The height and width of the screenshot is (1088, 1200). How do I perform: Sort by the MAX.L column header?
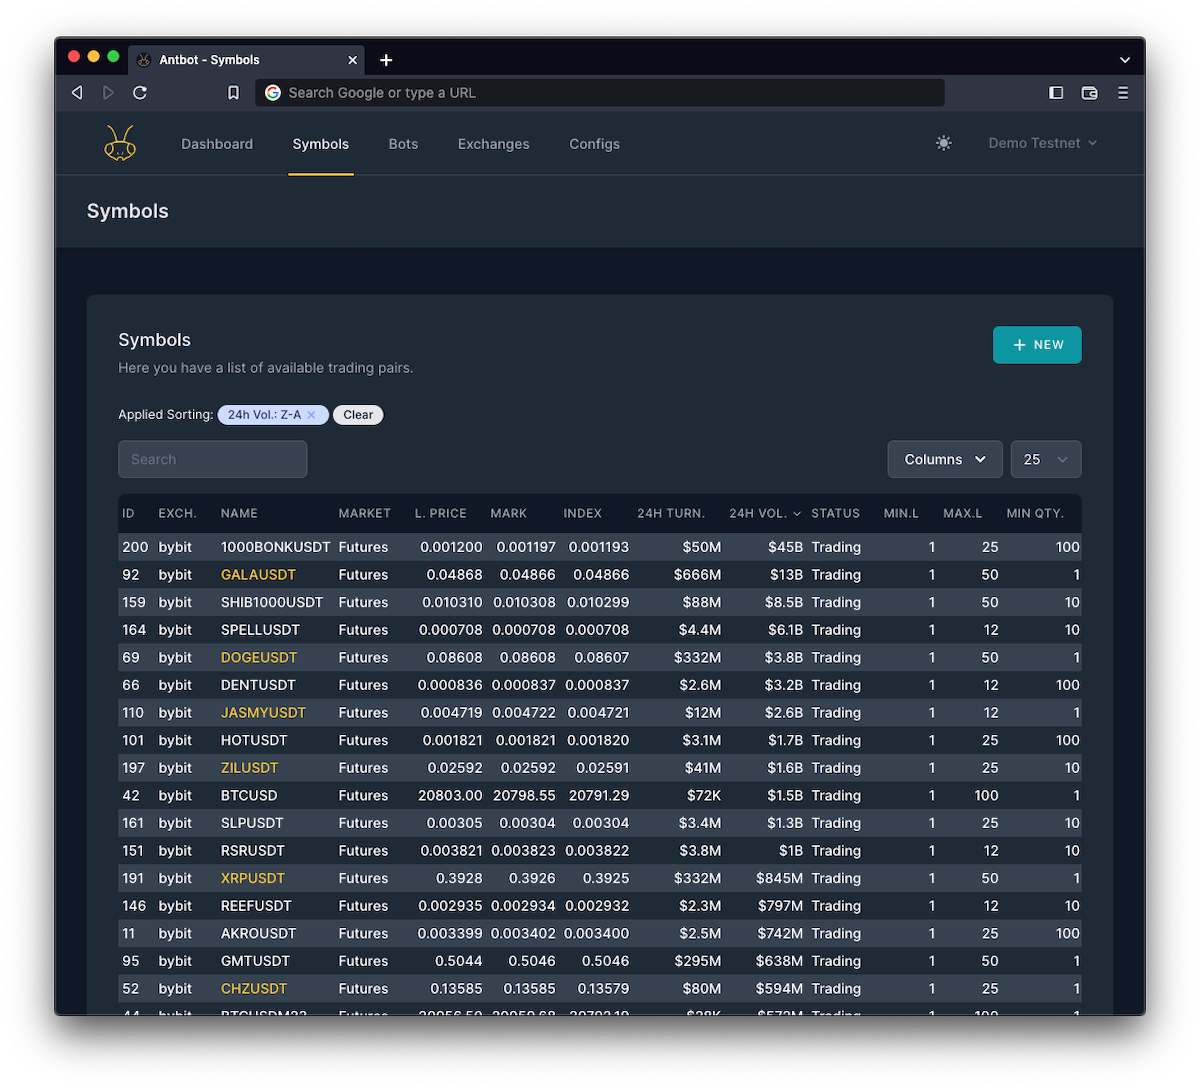click(962, 513)
